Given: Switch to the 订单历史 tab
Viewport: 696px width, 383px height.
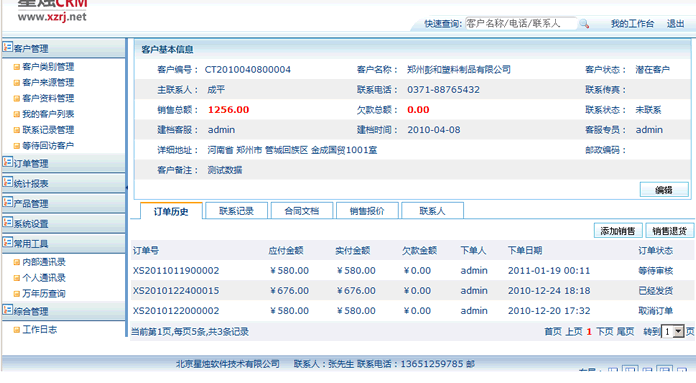Looking at the screenshot, I should click(171, 211).
